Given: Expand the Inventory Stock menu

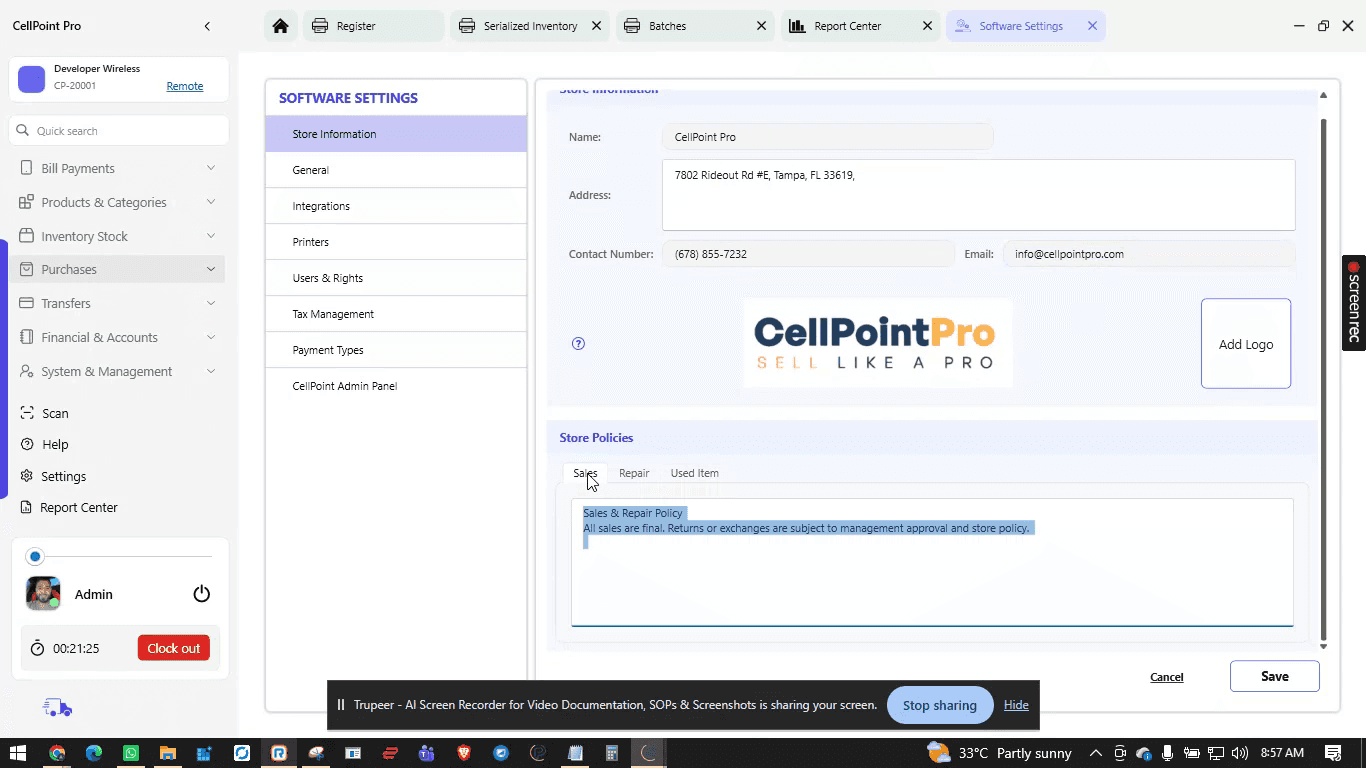Looking at the screenshot, I should 117,236.
